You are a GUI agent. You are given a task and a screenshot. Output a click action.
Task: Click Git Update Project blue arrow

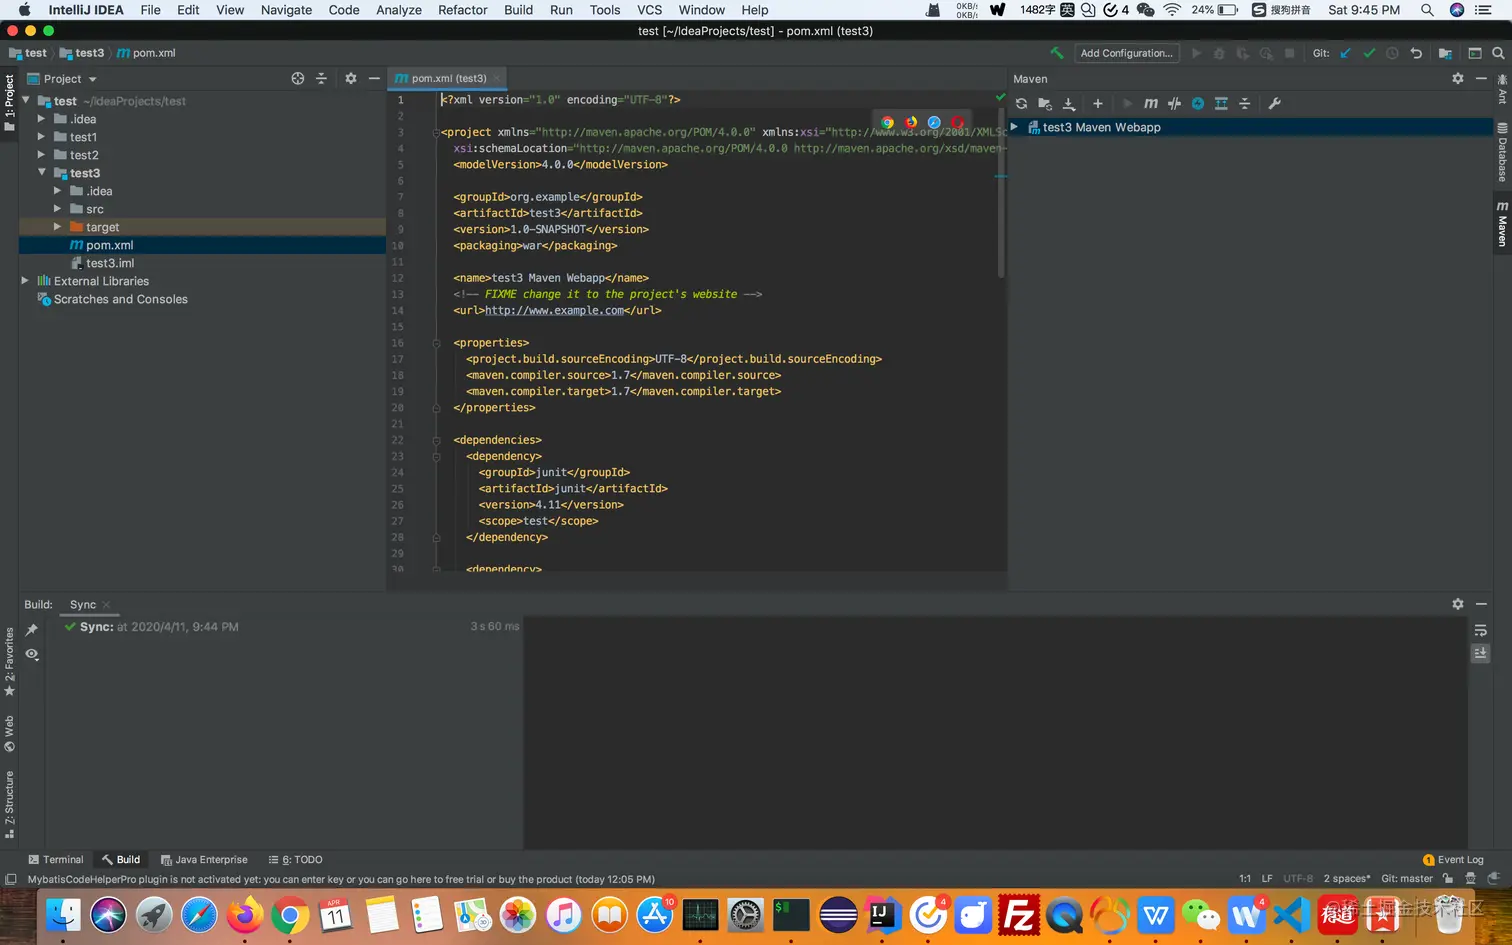pyautogui.click(x=1345, y=53)
